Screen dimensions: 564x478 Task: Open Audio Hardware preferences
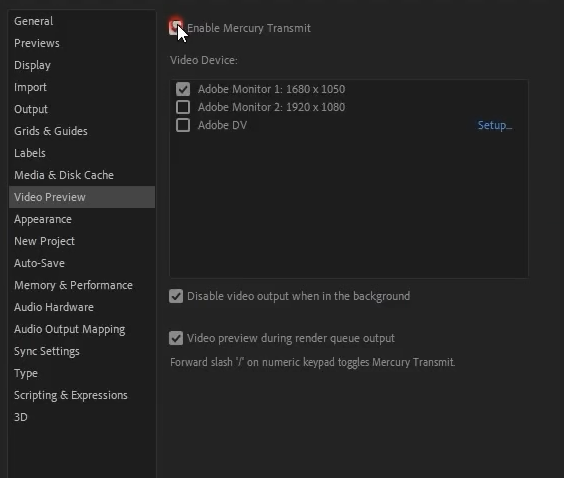(82, 307)
